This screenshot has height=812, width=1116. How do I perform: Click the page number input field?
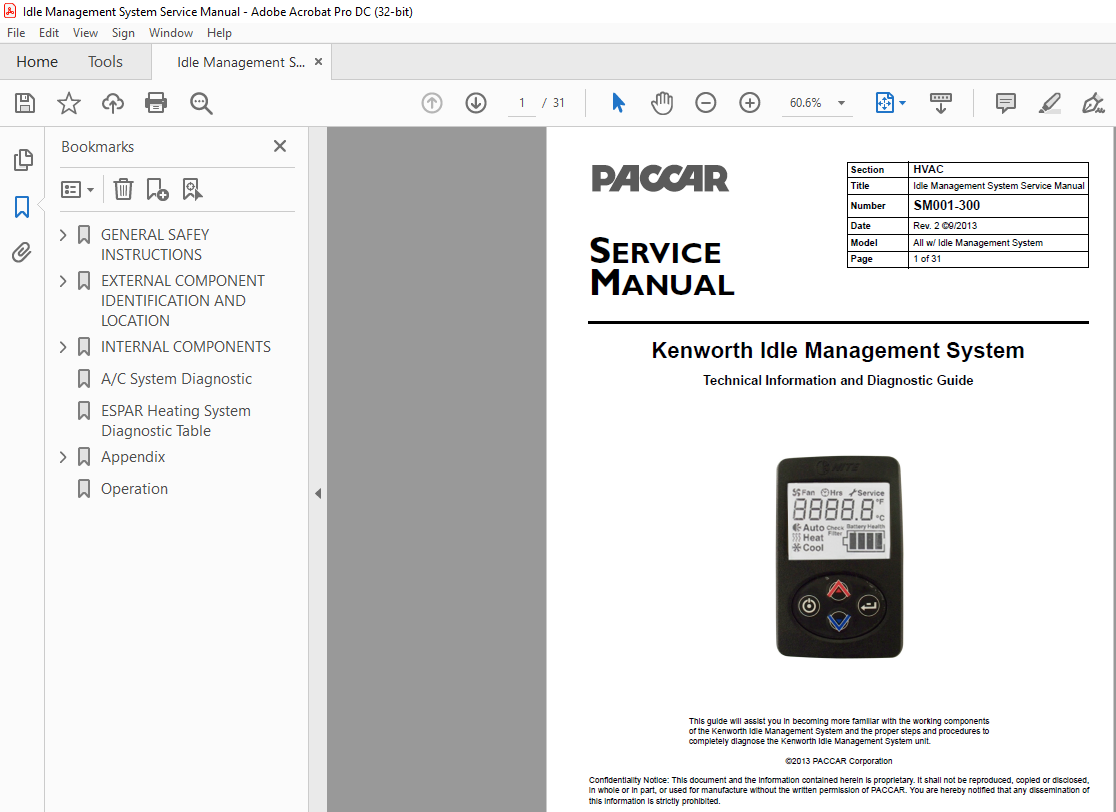pos(522,103)
